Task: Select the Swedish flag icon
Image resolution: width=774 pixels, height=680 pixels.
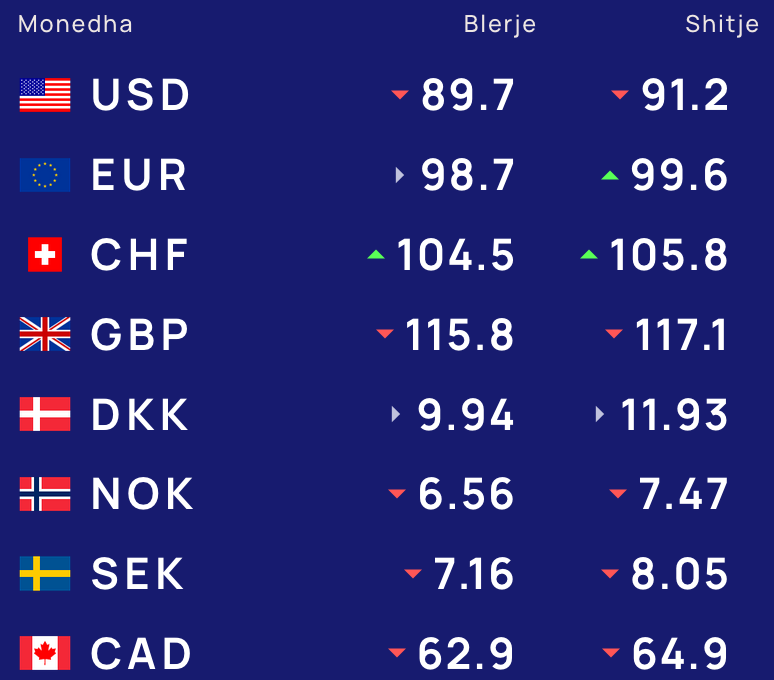Action: [45, 573]
